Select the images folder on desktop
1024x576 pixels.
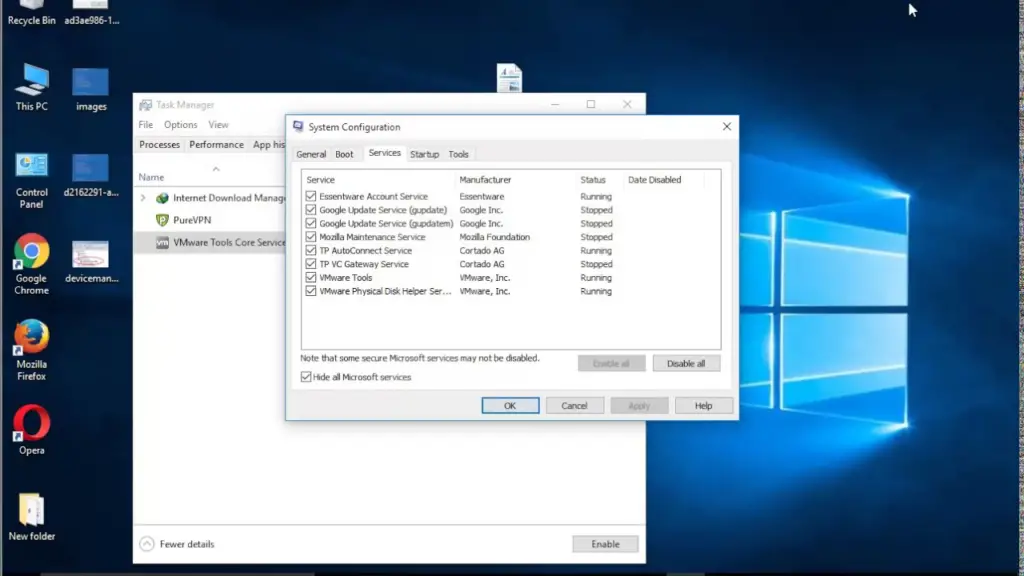(x=91, y=89)
